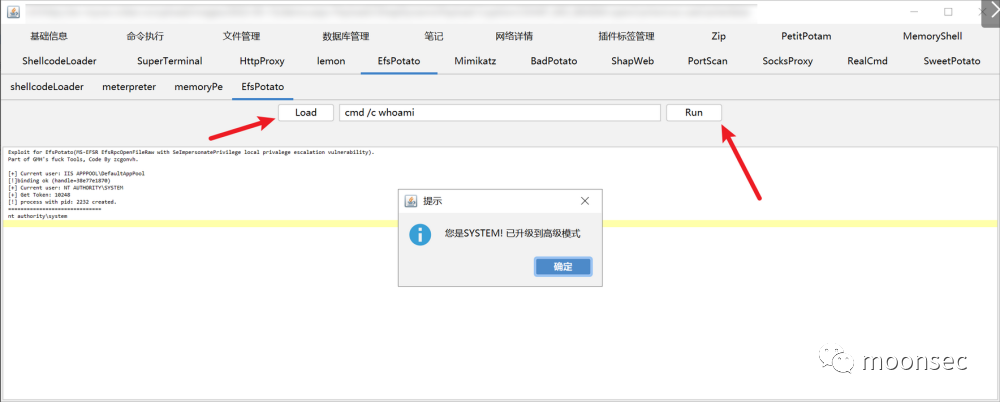
Task: Select the shellcodeLoader sub-tab
Action: [47, 87]
